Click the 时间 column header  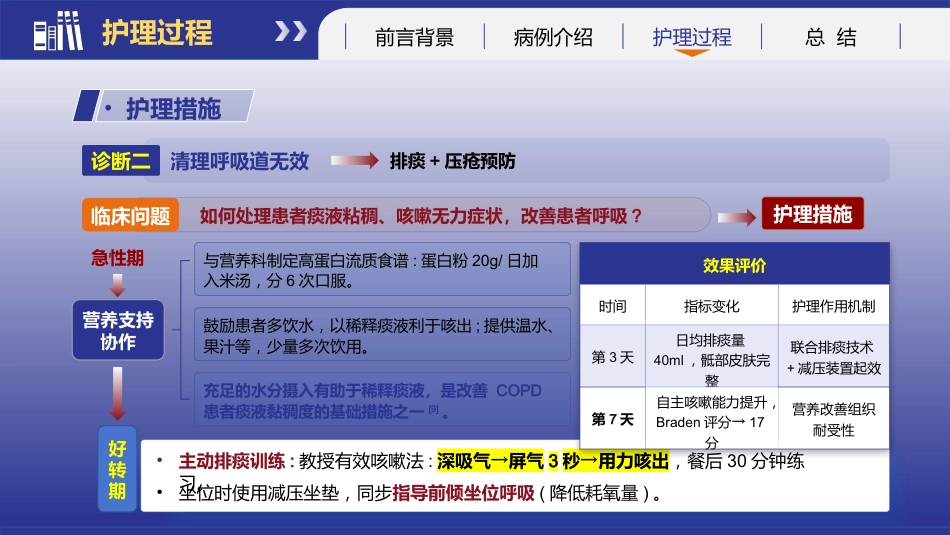[613, 306]
